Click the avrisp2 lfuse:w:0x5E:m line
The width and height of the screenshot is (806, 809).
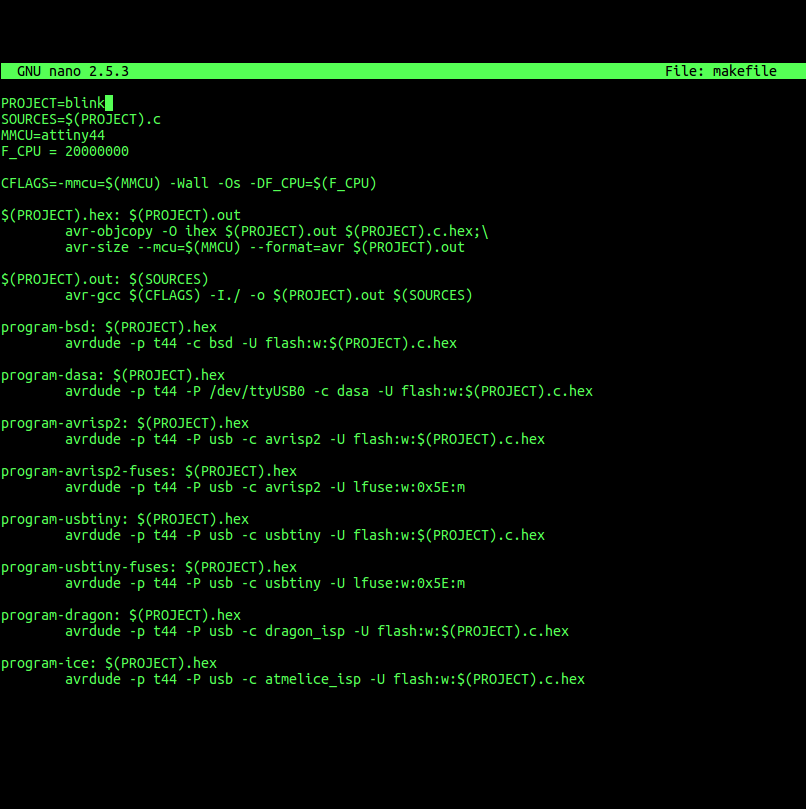(265, 487)
